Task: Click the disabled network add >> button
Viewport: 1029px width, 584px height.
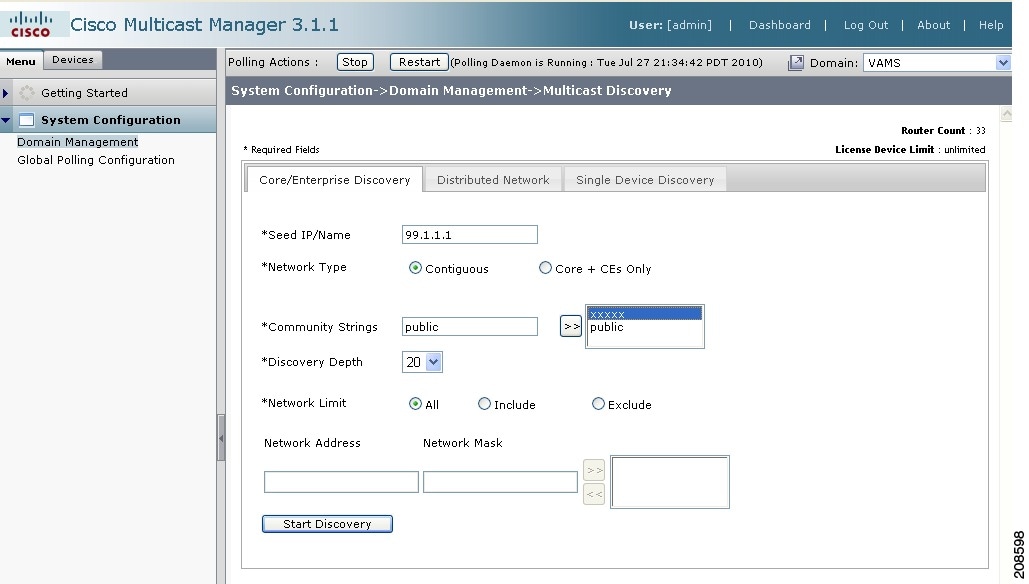Action: (594, 470)
